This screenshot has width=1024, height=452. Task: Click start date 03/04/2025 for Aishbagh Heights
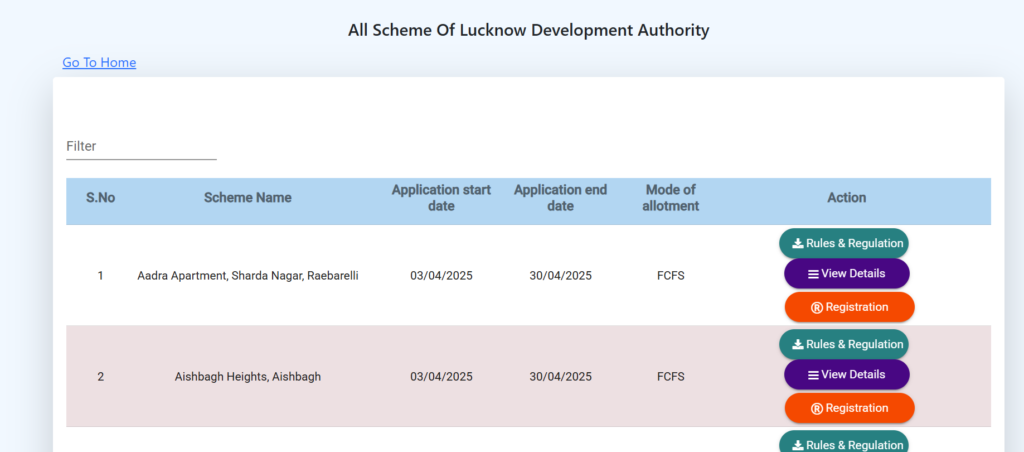tap(441, 377)
